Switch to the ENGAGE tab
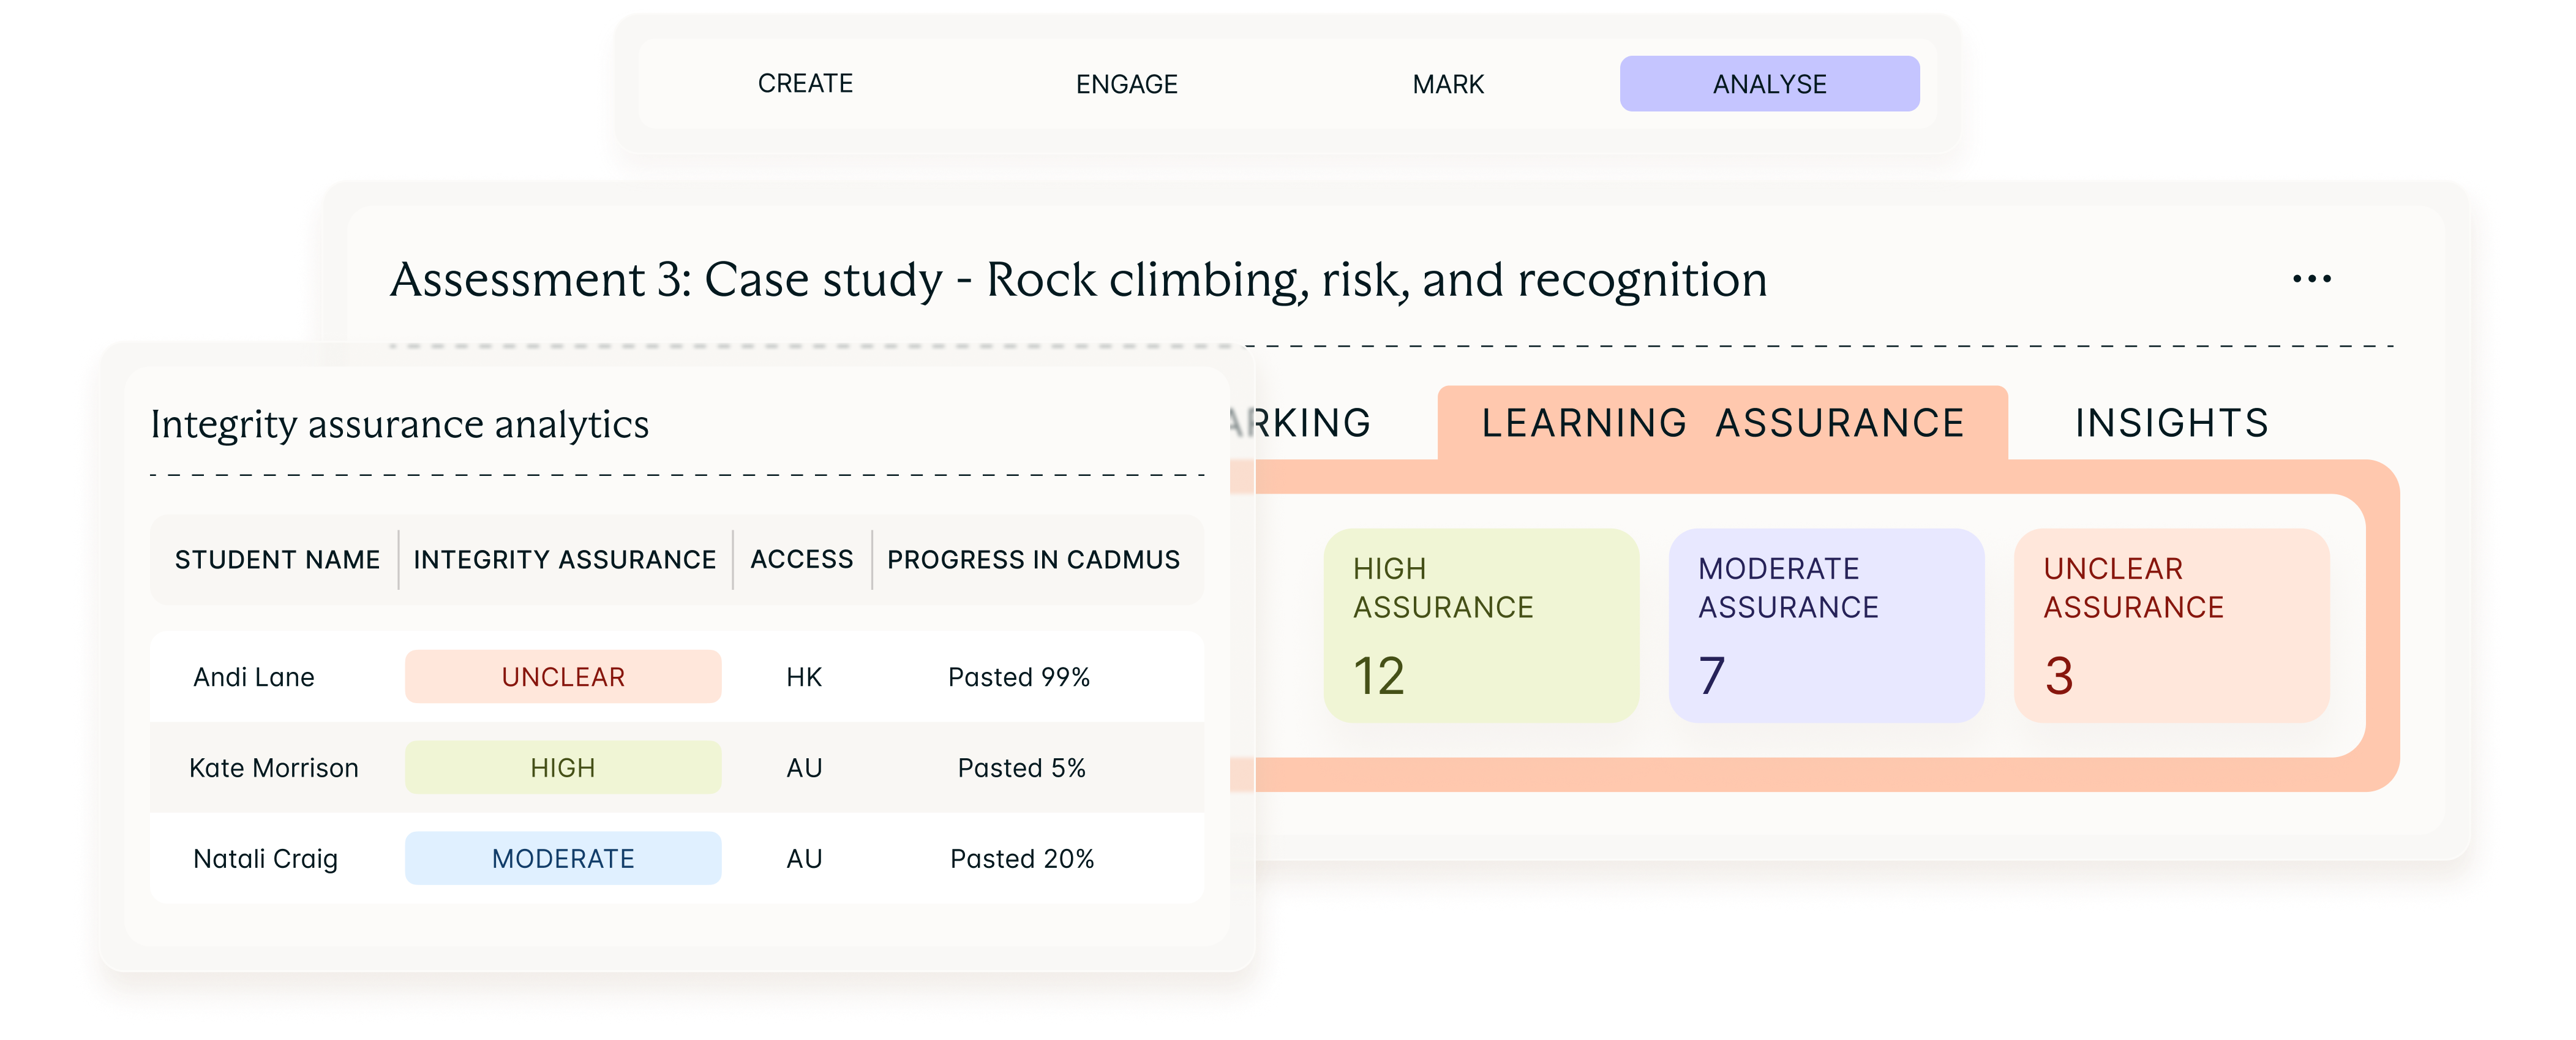The height and width of the screenshot is (1040, 2576). point(1126,84)
